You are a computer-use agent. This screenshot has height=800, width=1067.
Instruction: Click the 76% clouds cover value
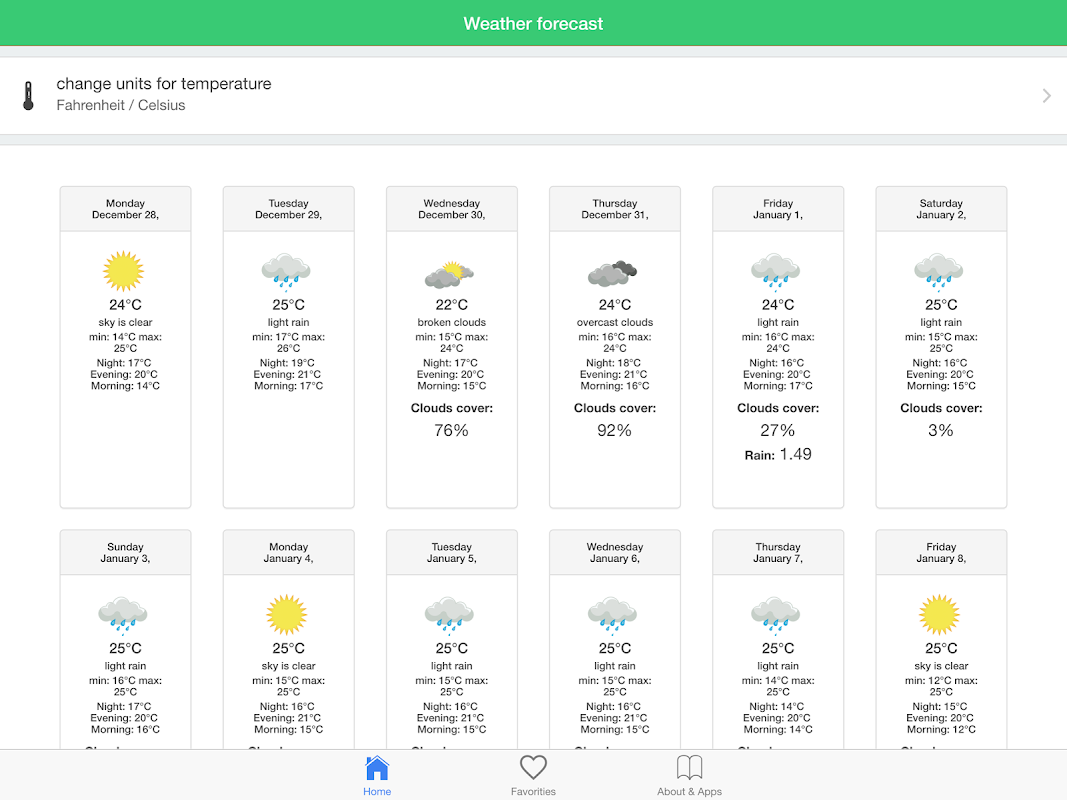451,431
